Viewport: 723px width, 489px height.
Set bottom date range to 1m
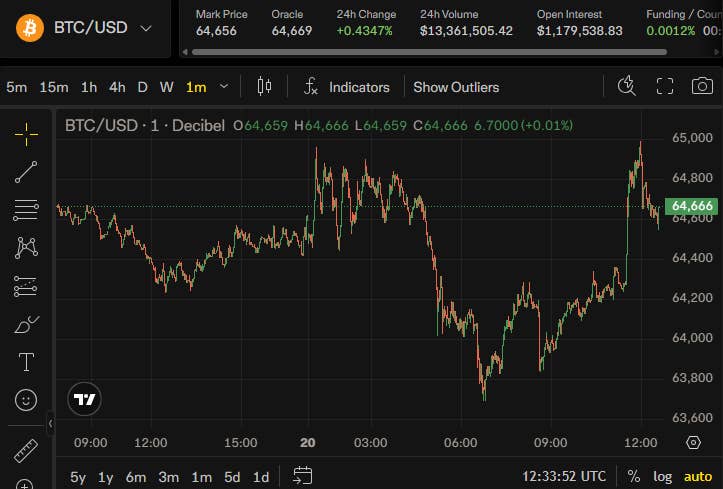tap(201, 477)
